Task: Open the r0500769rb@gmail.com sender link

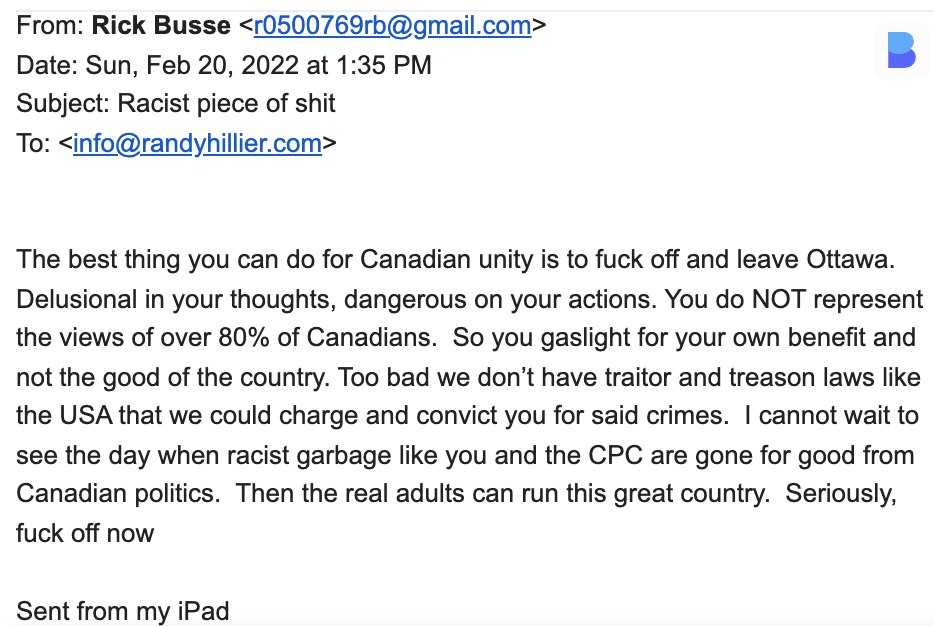Action: (x=392, y=26)
